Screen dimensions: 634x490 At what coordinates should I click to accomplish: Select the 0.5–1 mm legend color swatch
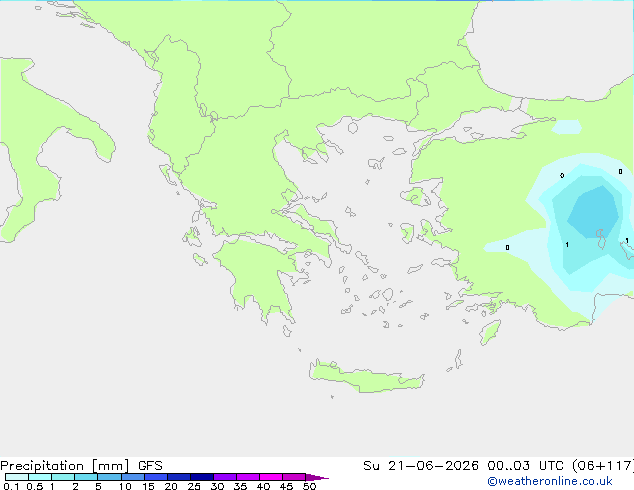[40, 477]
